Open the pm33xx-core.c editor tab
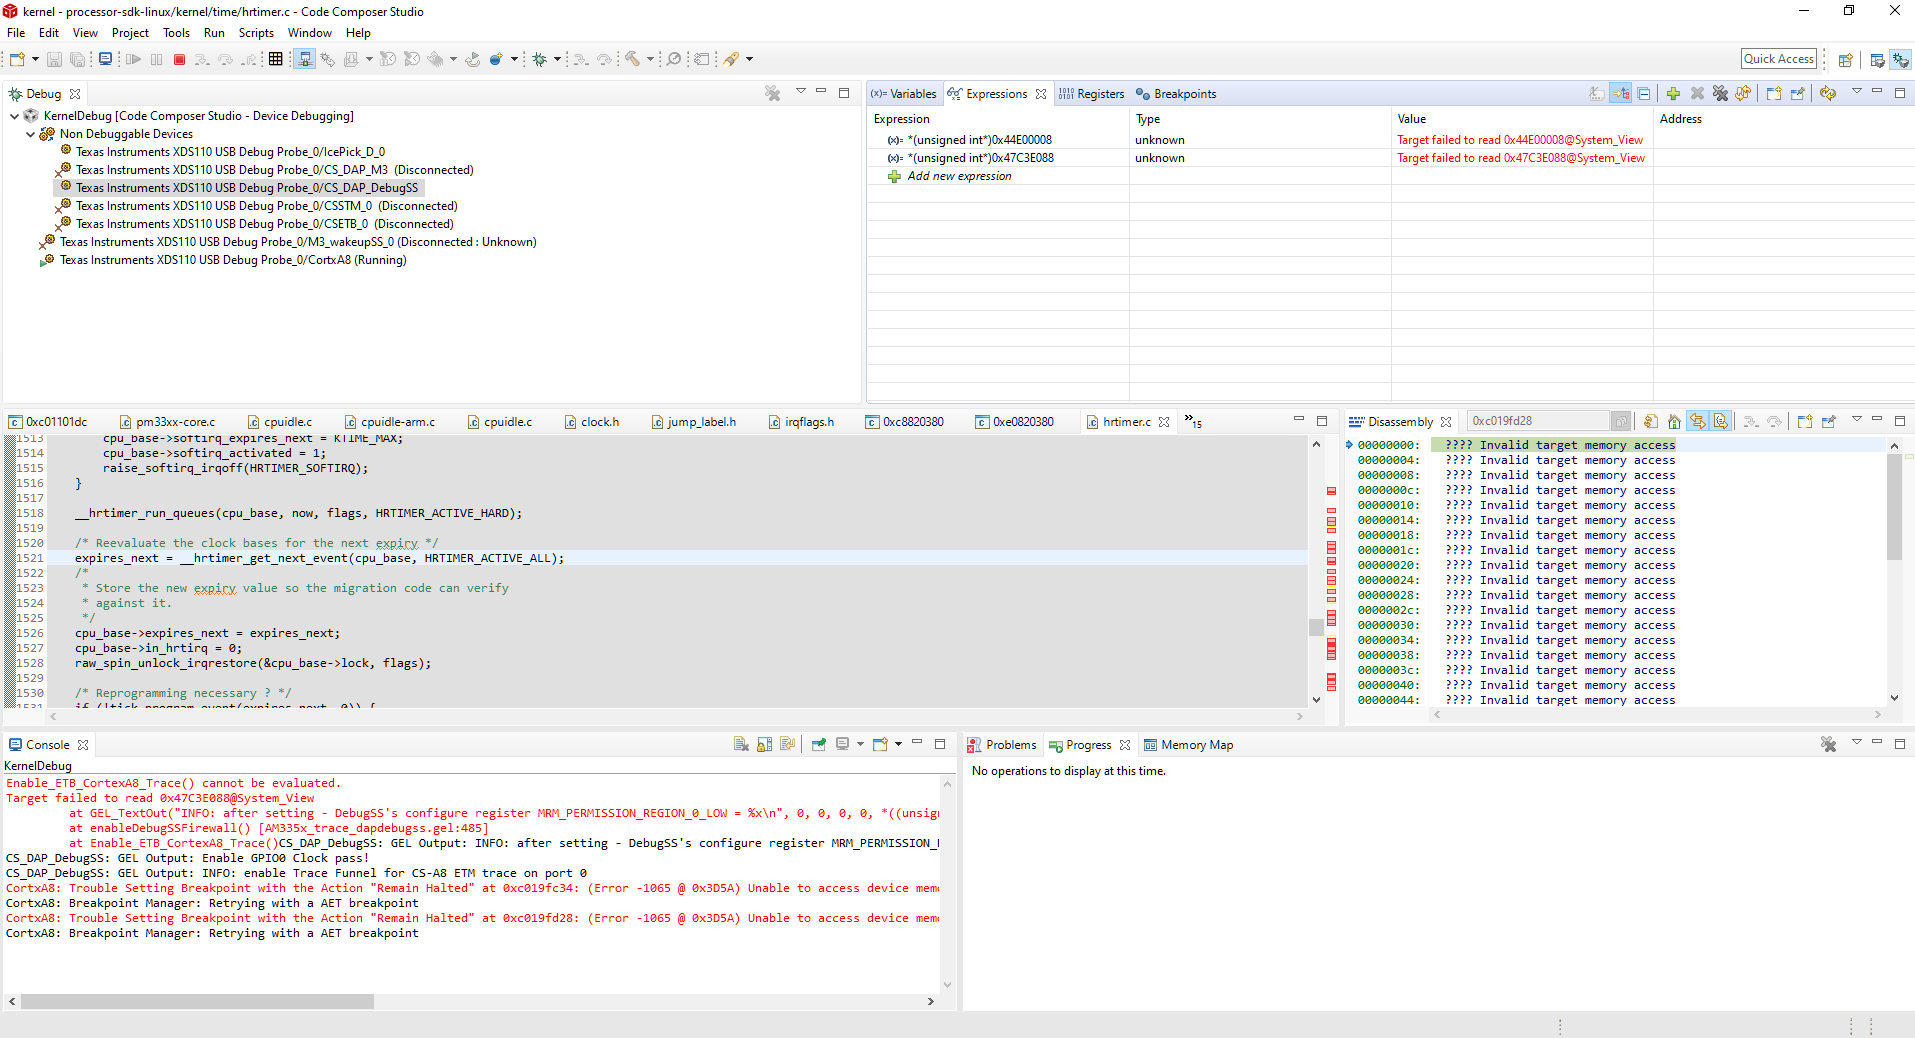This screenshot has height=1038, width=1915. coord(166,422)
